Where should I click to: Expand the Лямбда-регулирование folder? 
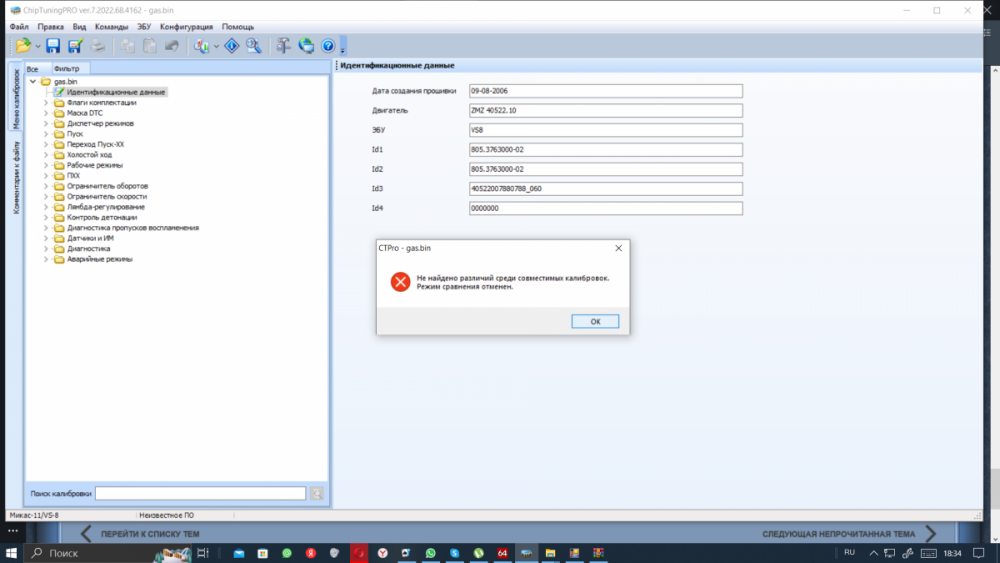coord(46,207)
